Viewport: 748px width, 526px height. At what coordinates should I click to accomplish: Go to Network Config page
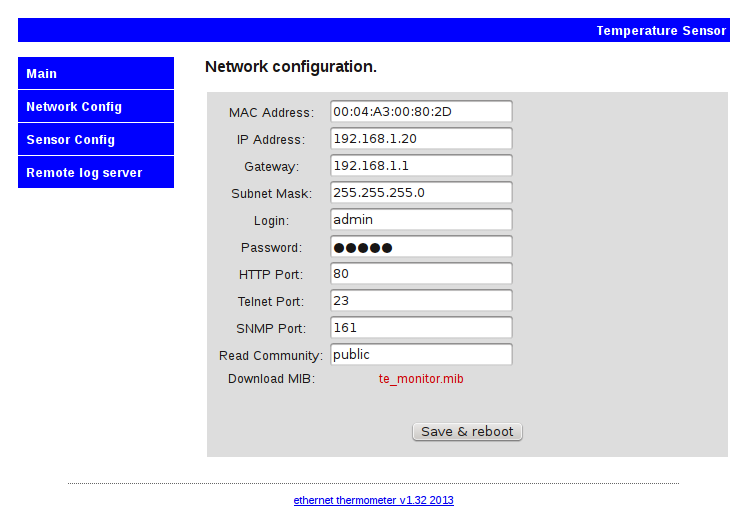(x=96, y=106)
